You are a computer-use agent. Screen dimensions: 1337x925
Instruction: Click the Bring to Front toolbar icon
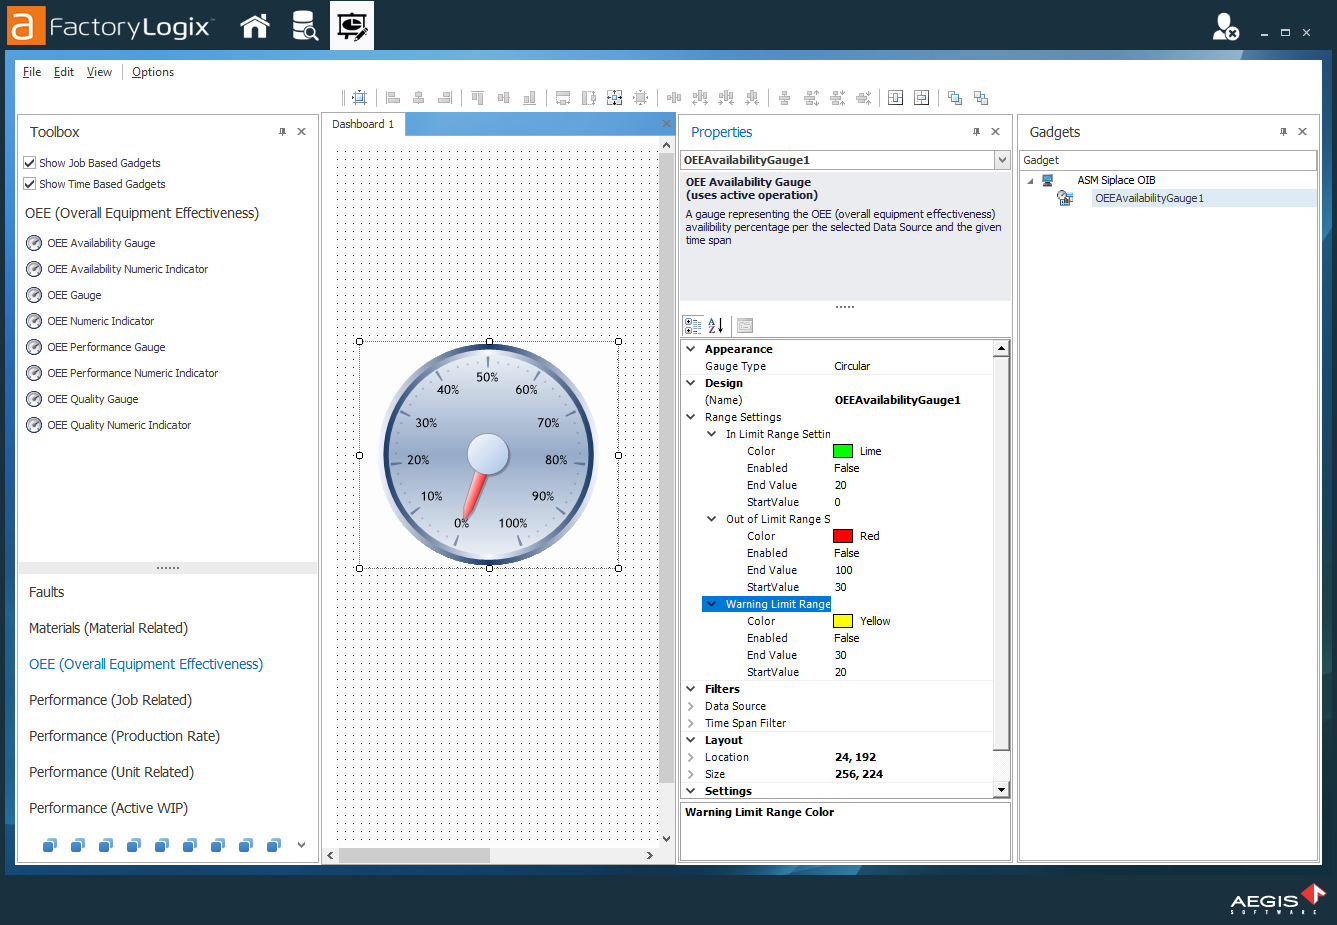point(955,98)
